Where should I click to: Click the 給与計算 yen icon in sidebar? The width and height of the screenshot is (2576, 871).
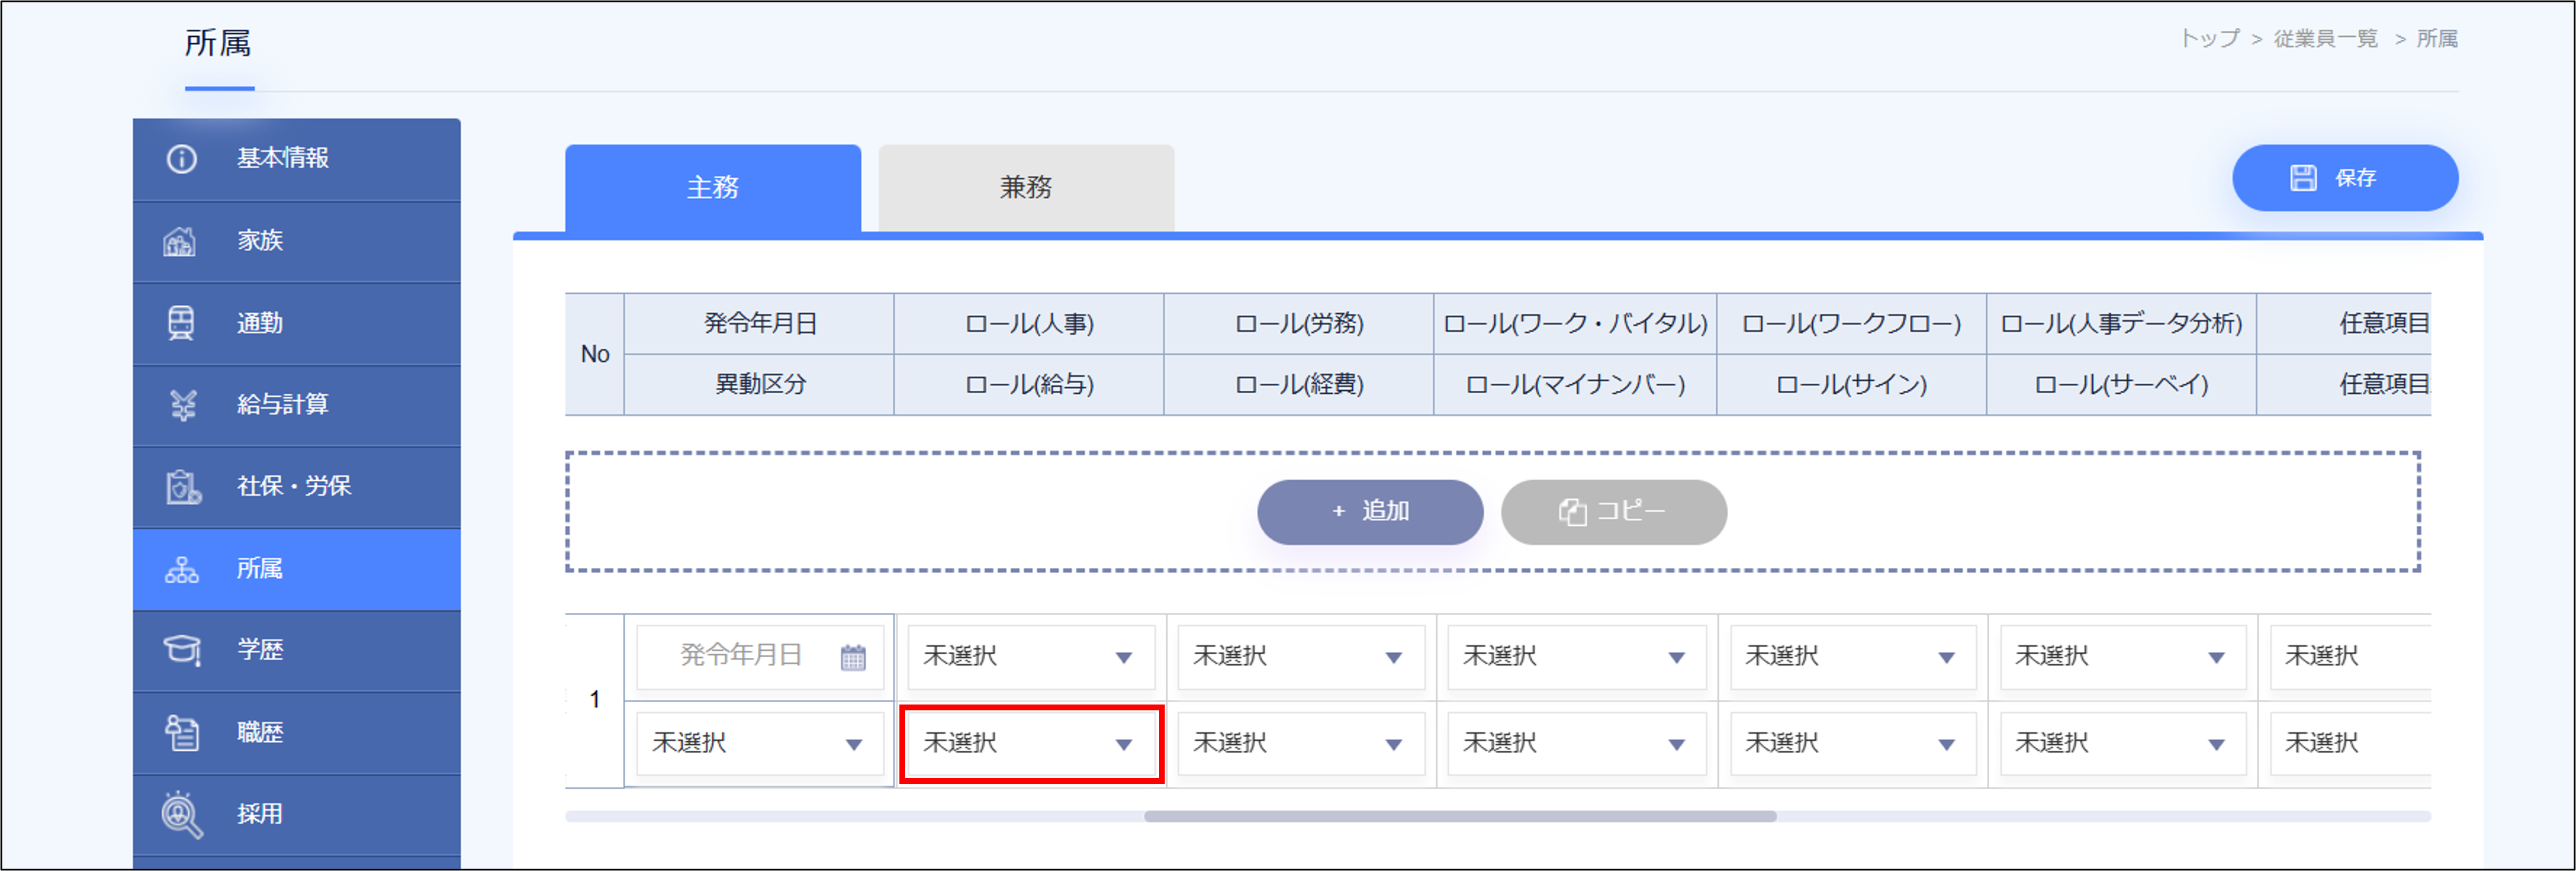[x=183, y=405]
